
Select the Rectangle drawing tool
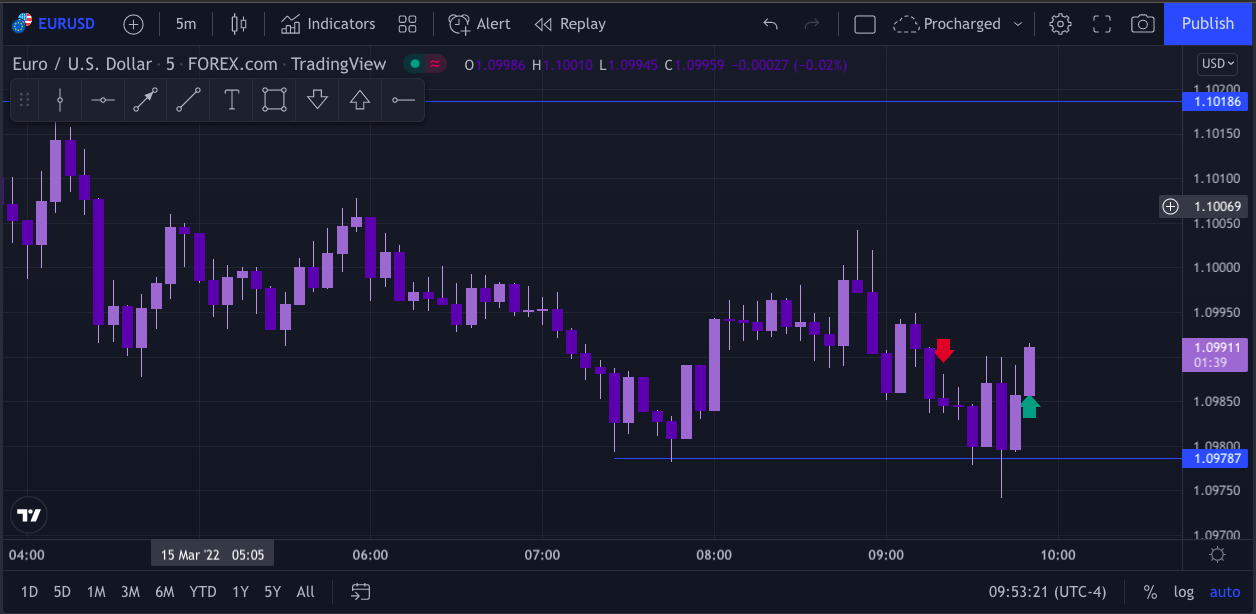[x=274, y=100]
